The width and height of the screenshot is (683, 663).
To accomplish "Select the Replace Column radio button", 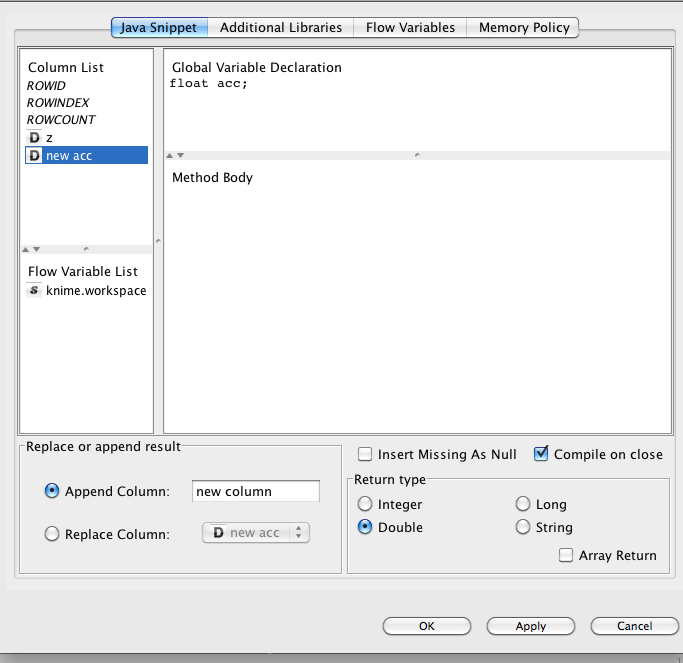I will pos(52,534).
